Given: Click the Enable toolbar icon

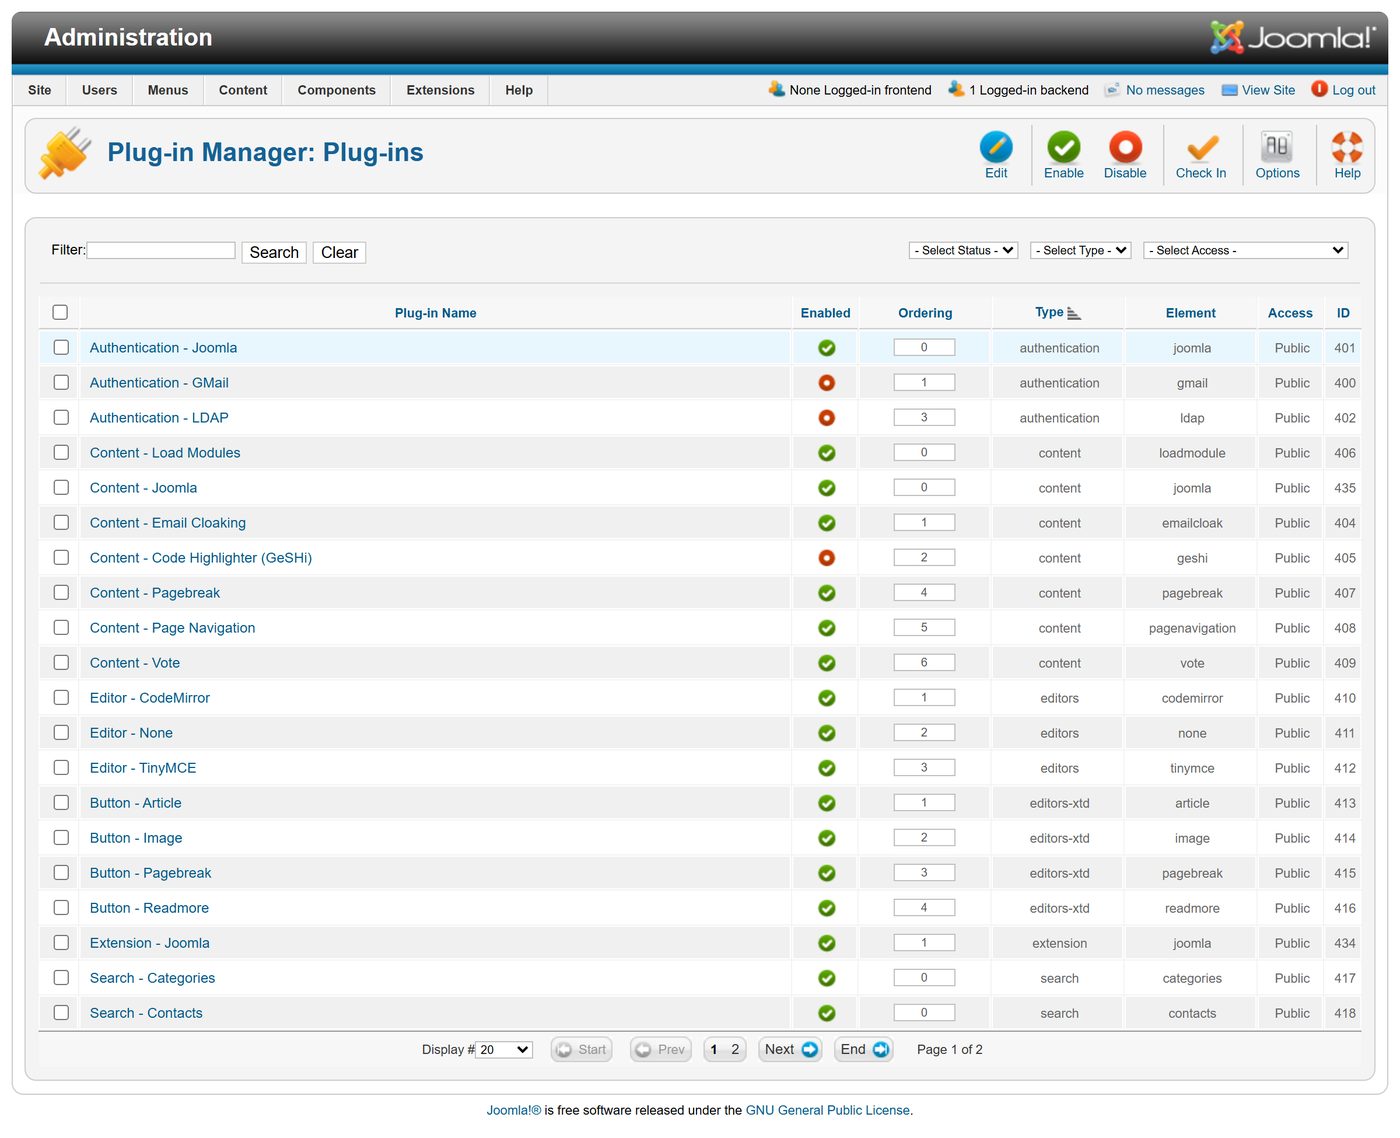Looking at the screenshot, I should pos(1064,147).
